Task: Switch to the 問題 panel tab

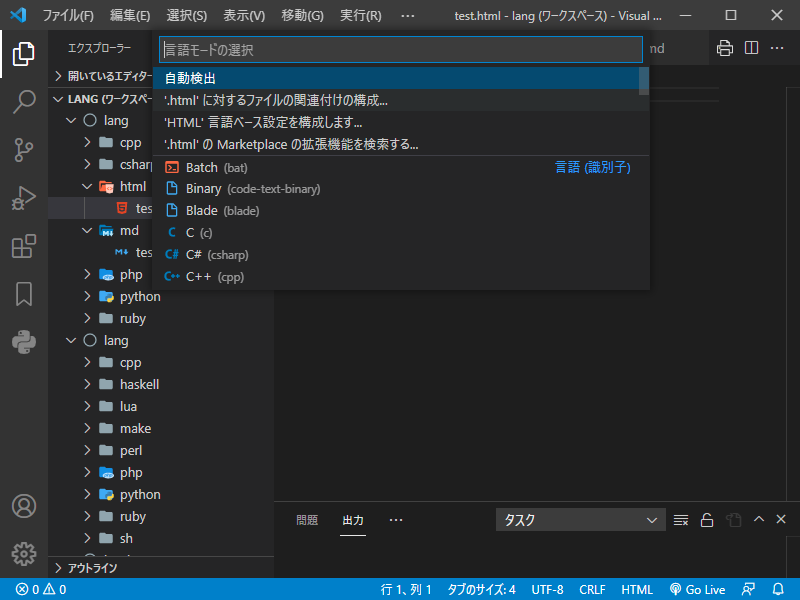Action: click(x=307, y=520)
